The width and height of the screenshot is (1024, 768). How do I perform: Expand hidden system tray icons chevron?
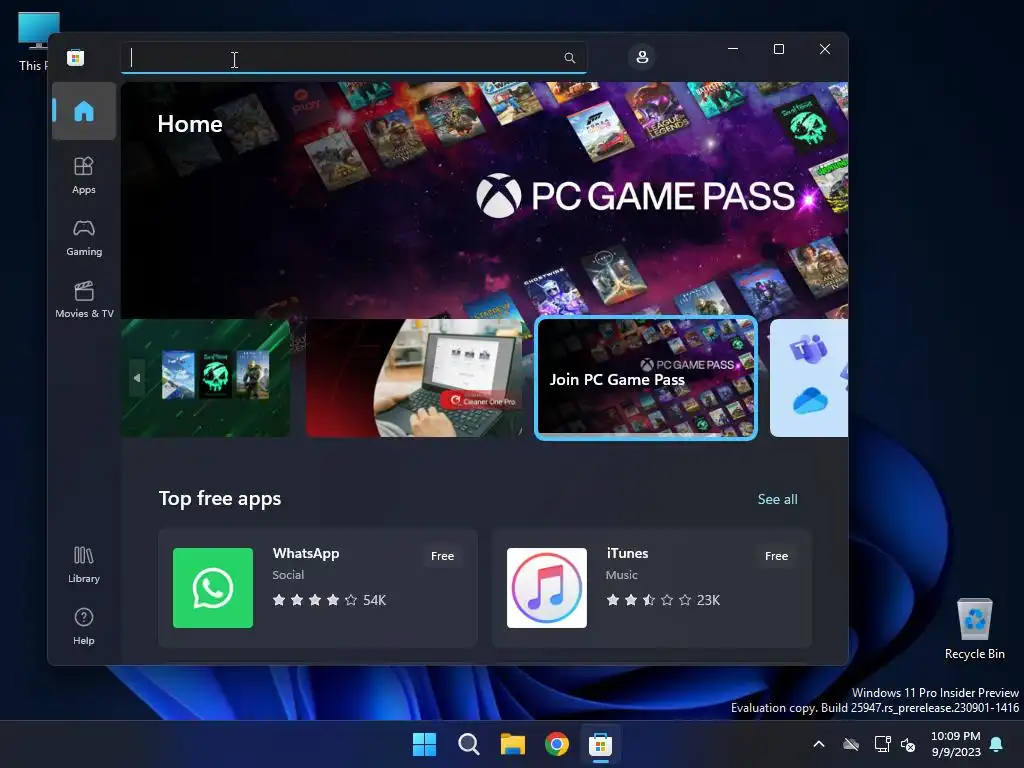click(819, 744)
